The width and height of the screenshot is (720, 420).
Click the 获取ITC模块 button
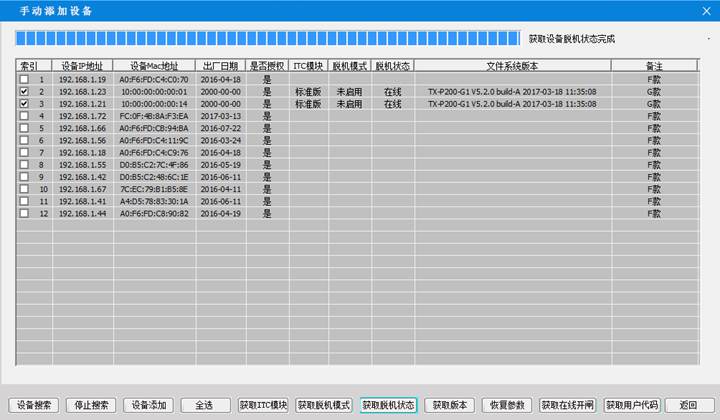tap(263, 405)
